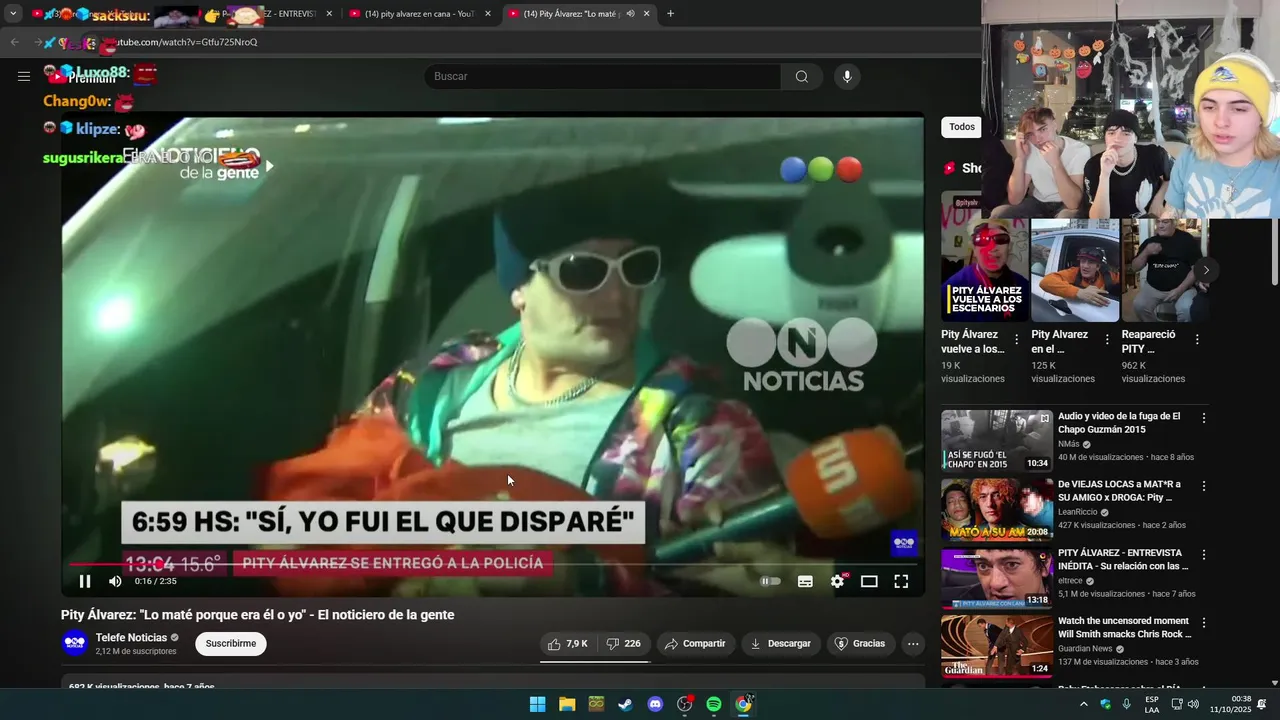This screenshot has height=720, width=1280.
Task: Dislike the video showing 226
Action: [x=624, y=644]
